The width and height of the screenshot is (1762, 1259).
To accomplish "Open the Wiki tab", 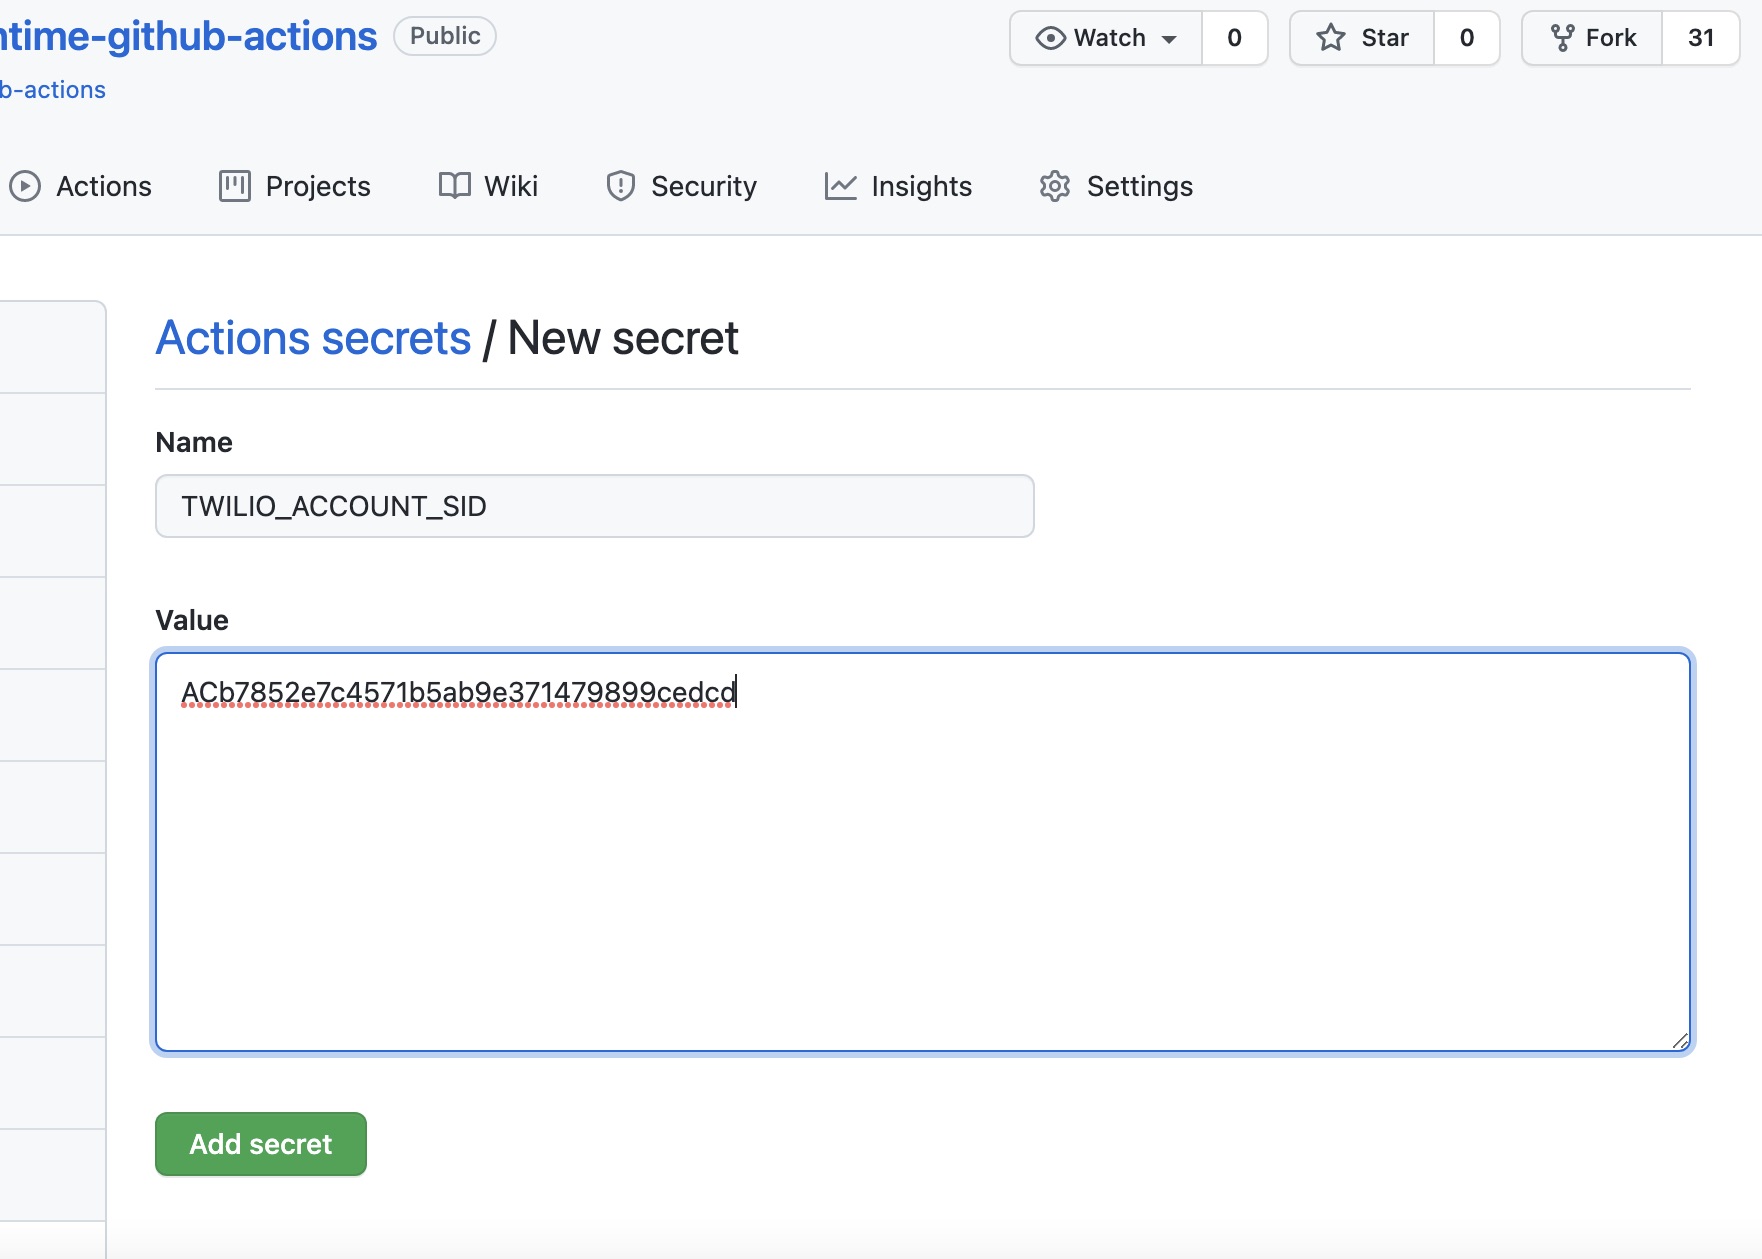I will (x=511, y=186).
